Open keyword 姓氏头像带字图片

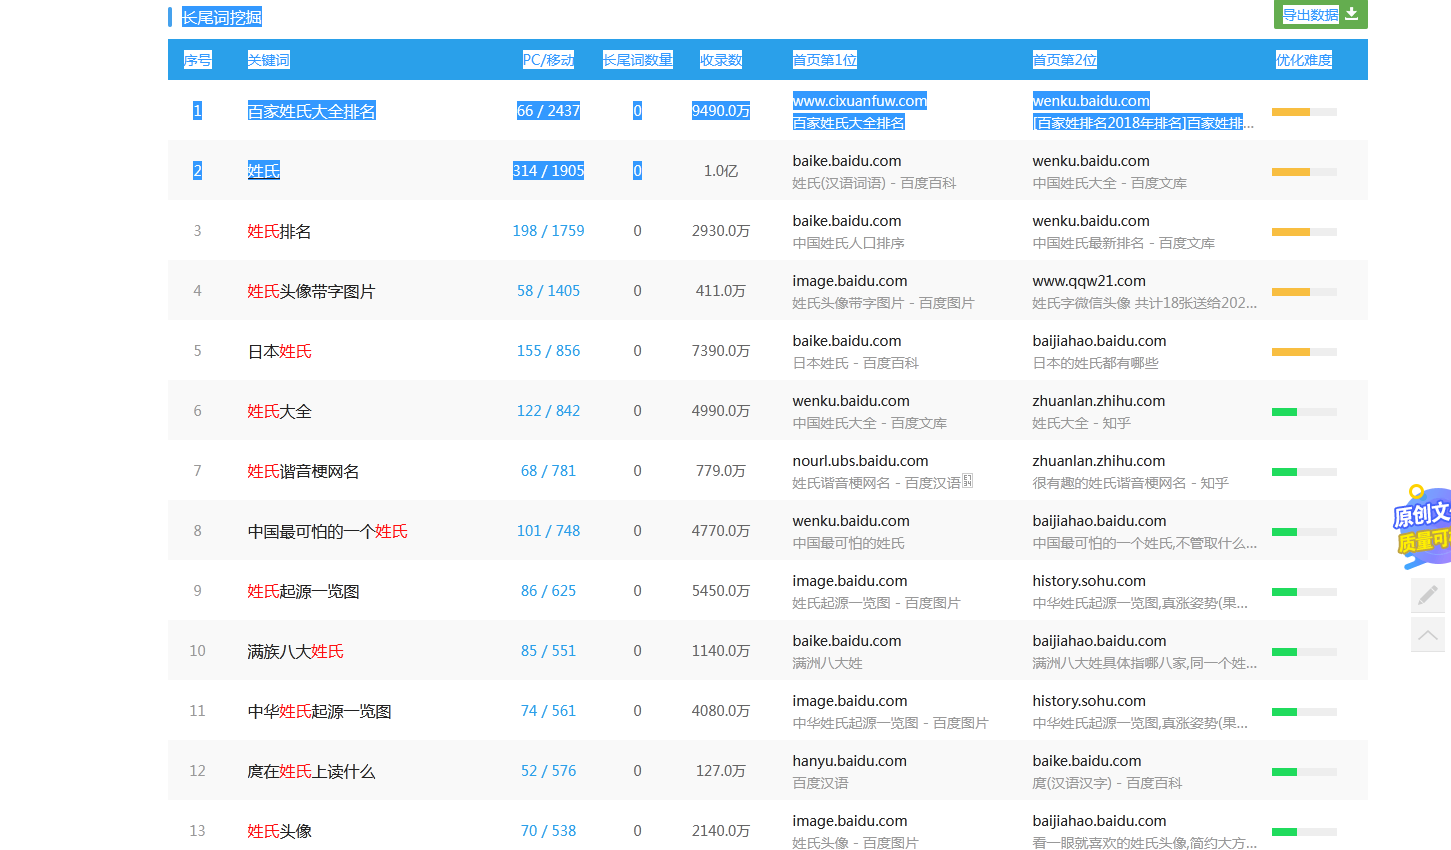(311, 291)
